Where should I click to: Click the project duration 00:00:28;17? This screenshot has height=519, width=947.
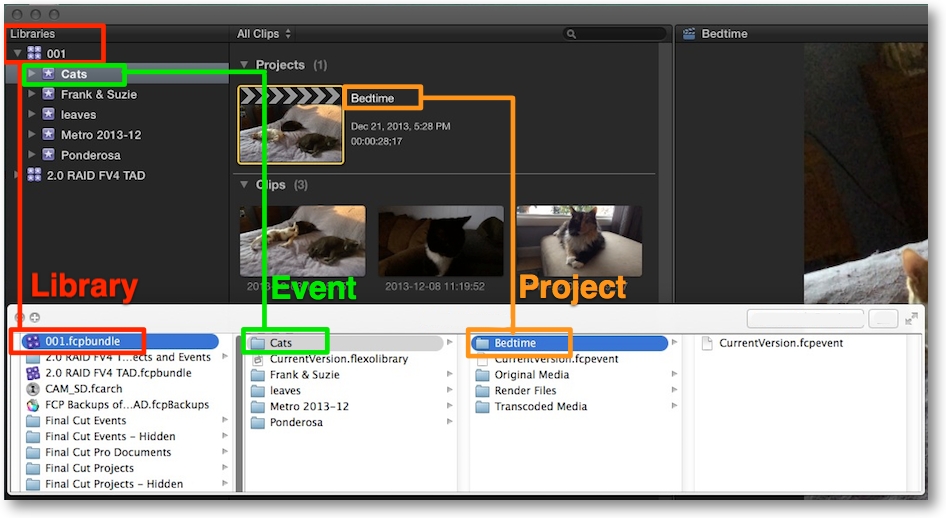(376, 141)
